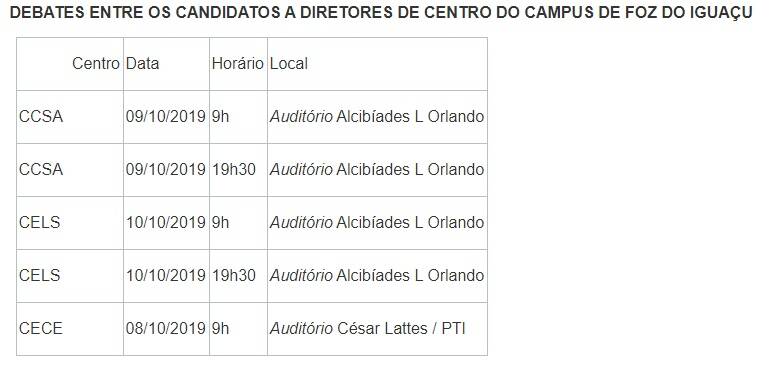The width and height of the screenshot is (781, 367).
Task: Select the Horário column header
Action: (x=238, y=64)
